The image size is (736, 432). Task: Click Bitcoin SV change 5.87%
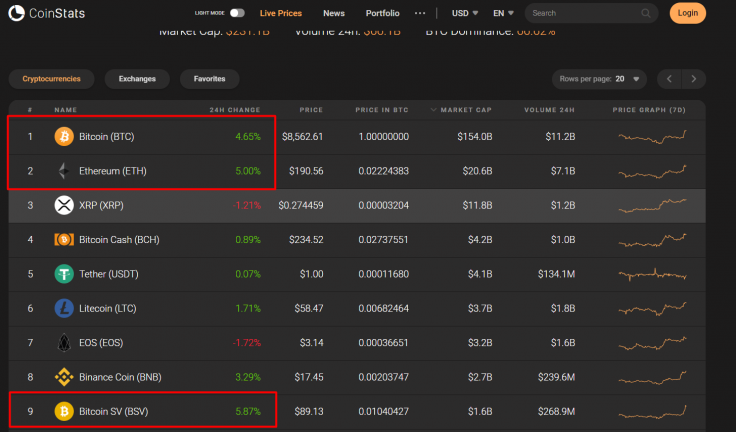click(248, 411)
